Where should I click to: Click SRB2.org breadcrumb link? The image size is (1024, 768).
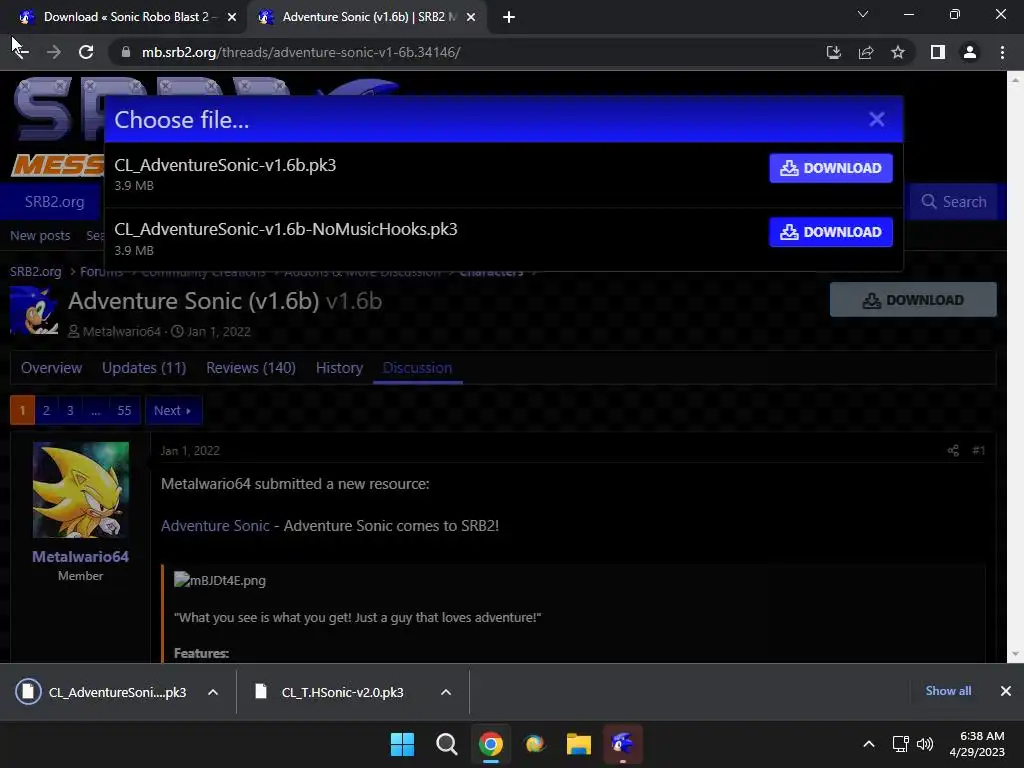35,272
